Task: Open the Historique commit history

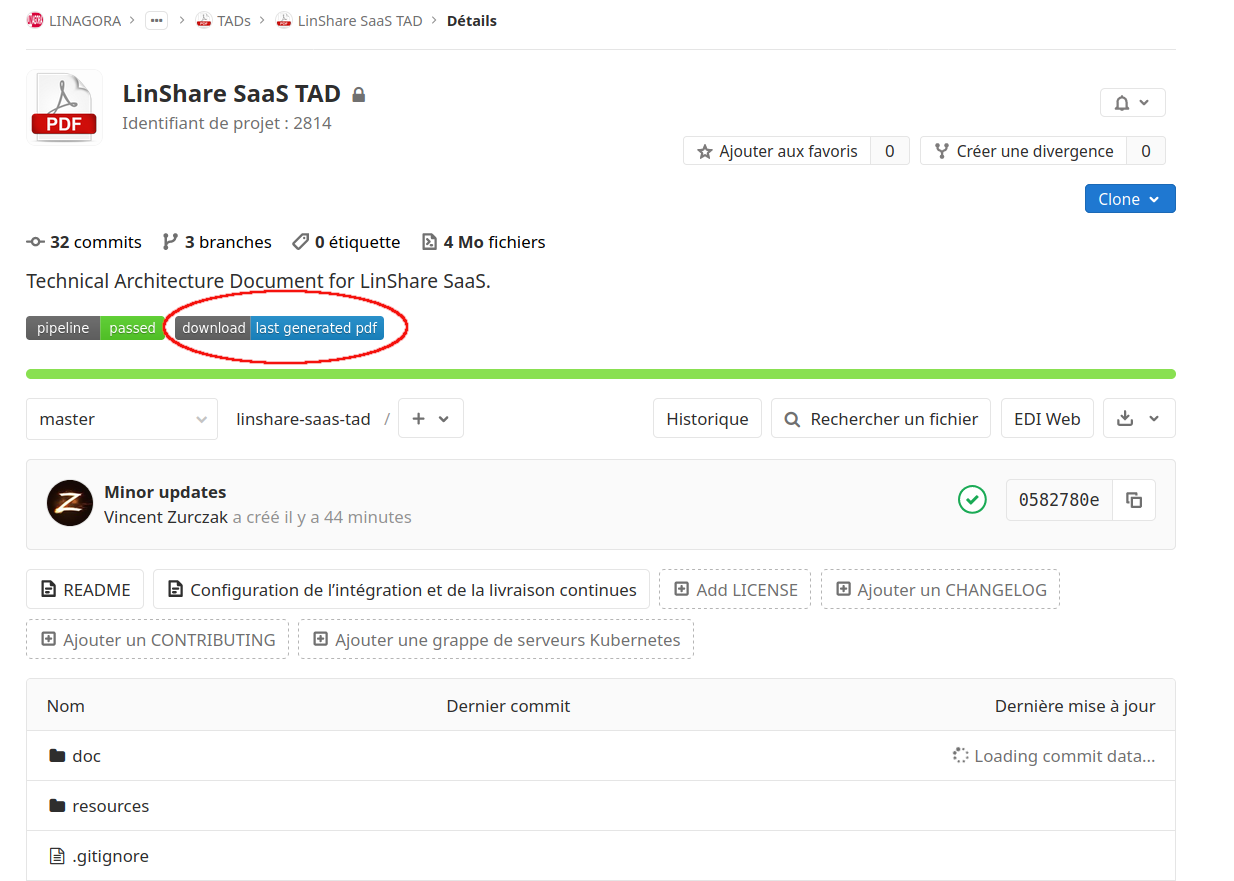Action: tap(707, 419)
